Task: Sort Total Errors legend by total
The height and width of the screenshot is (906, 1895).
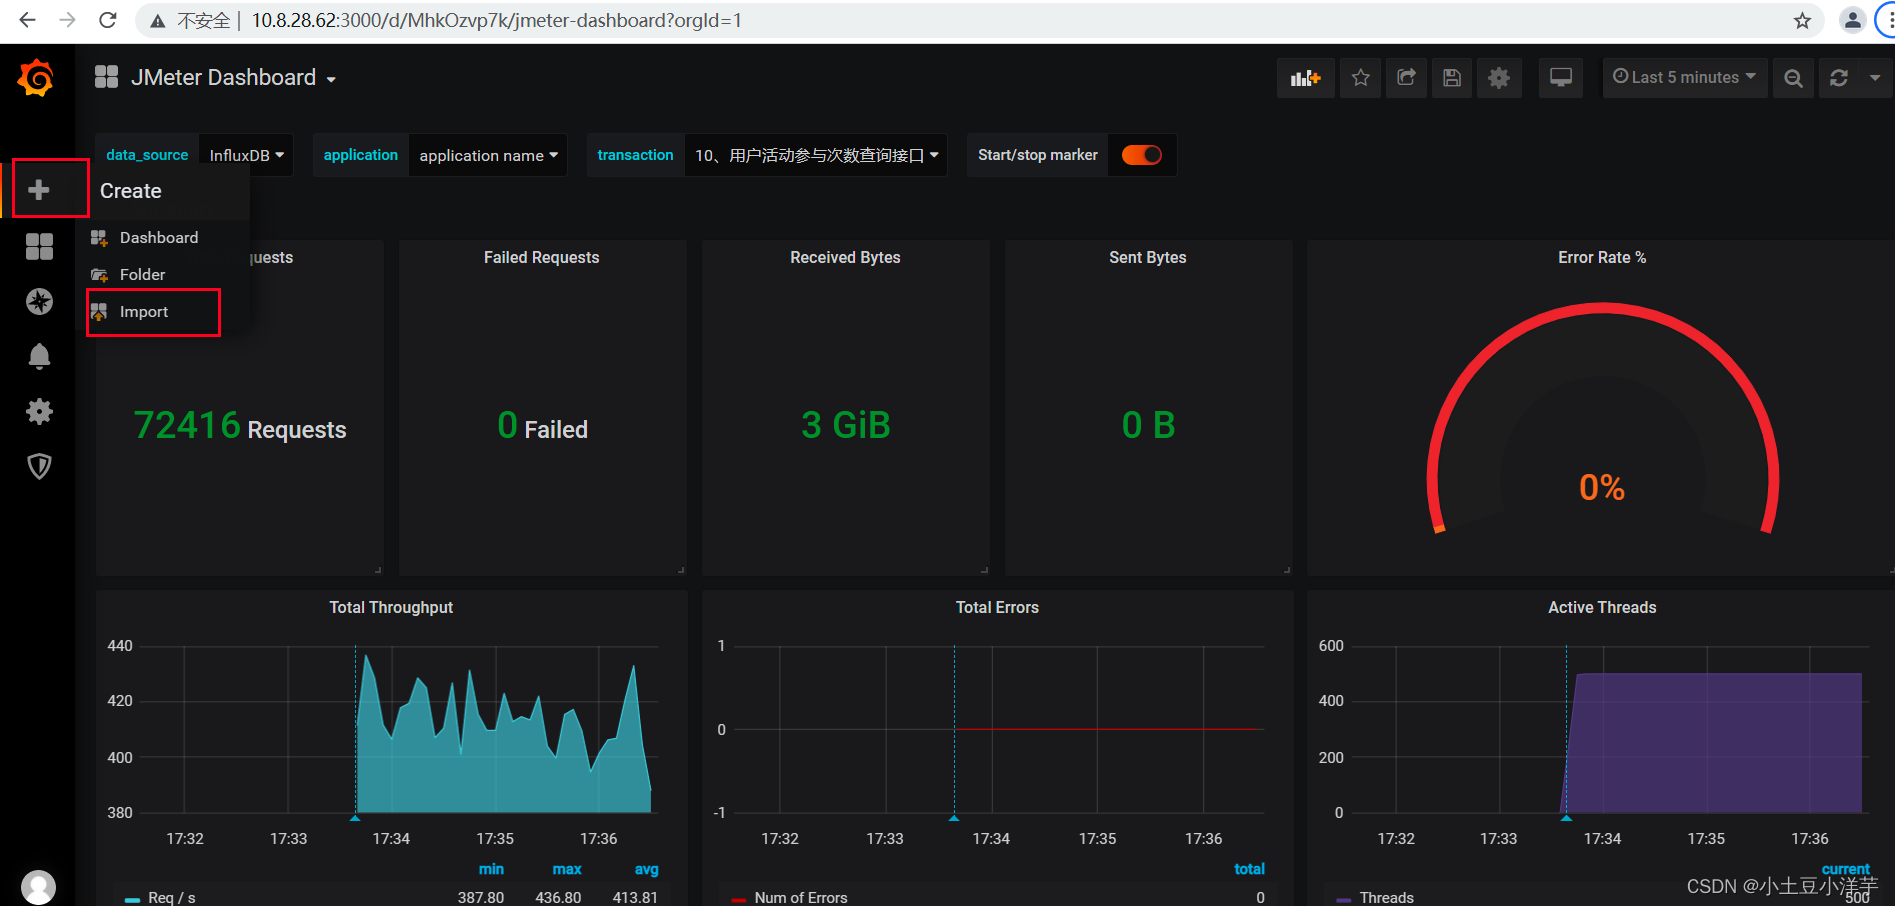Action: tap(1249, 869)
